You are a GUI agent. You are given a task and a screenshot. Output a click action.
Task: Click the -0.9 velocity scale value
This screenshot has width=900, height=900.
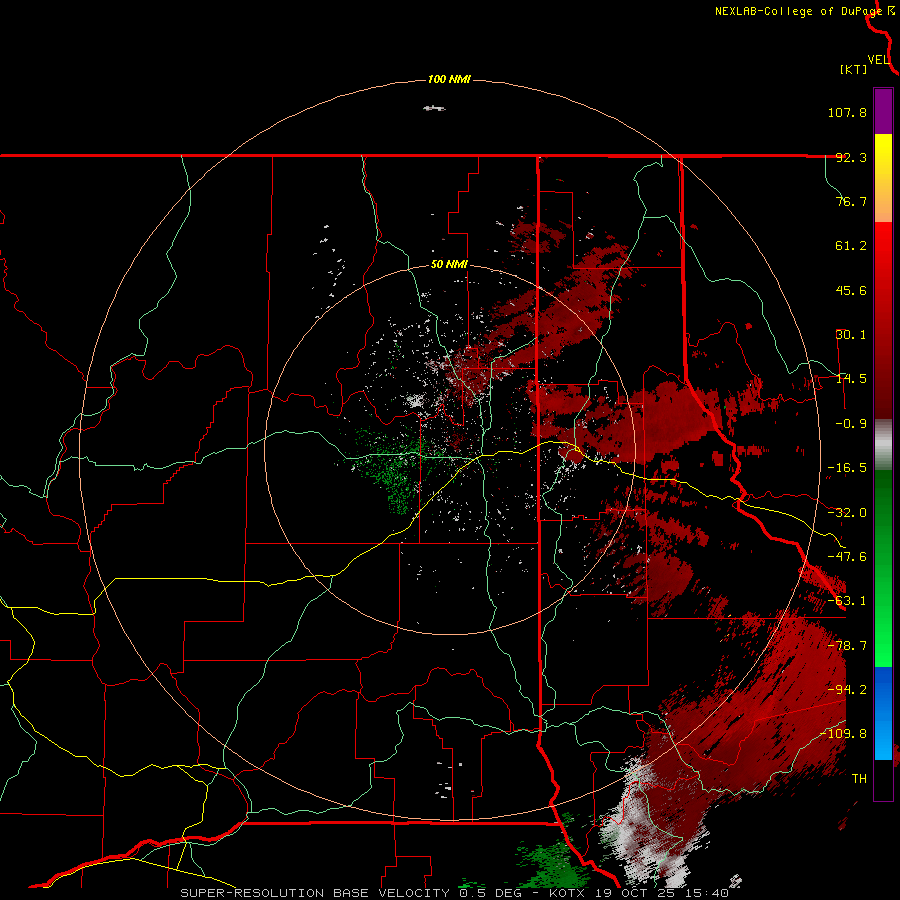(851, 424)
